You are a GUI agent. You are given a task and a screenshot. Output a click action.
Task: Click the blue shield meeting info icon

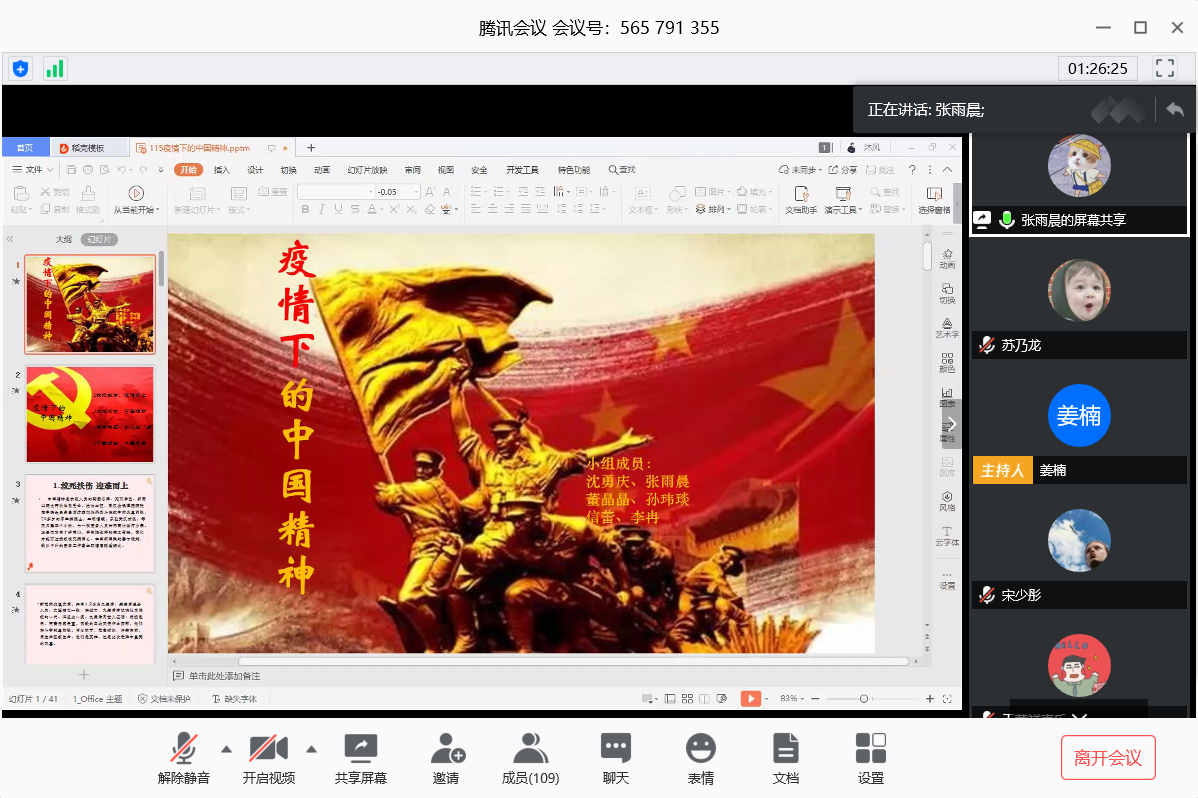click(21, 69)
